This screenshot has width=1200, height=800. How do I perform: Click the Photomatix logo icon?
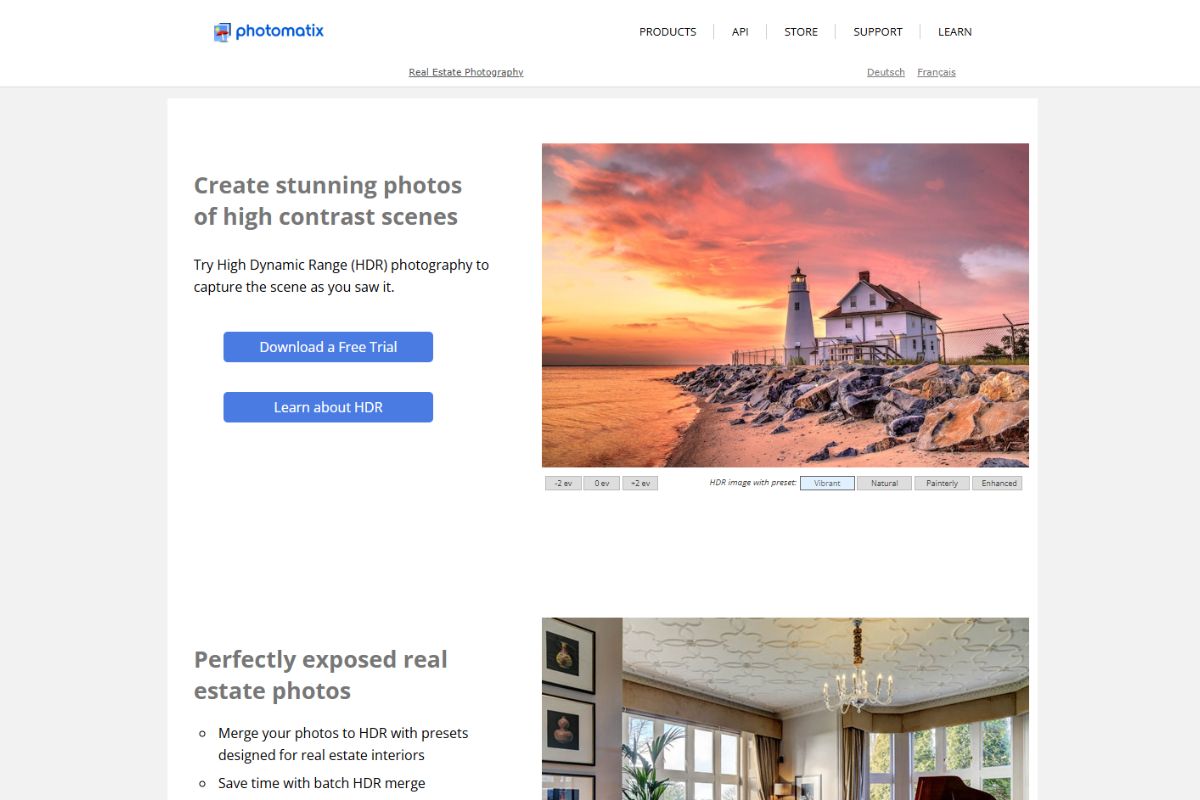[x=222, y=32]
